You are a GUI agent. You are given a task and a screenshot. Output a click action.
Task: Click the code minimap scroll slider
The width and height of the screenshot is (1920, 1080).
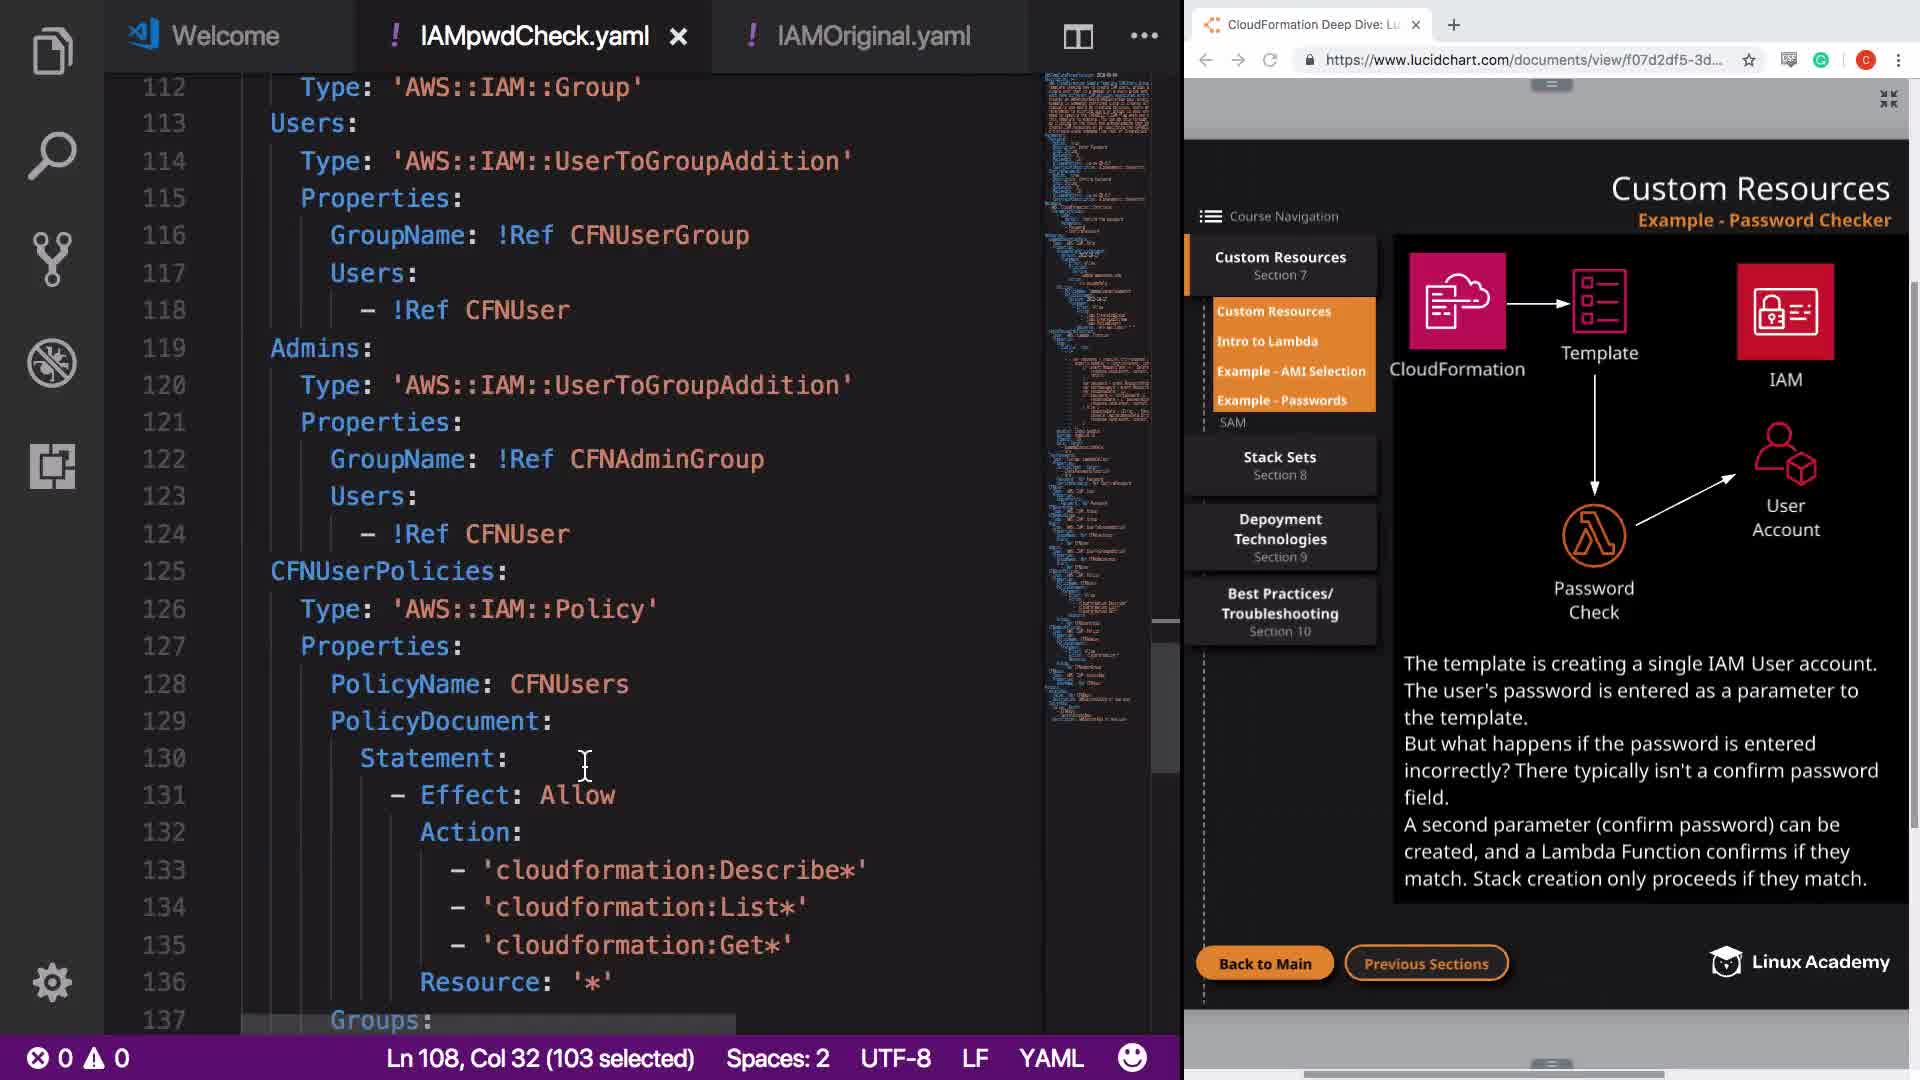(x=1165, y=705)
